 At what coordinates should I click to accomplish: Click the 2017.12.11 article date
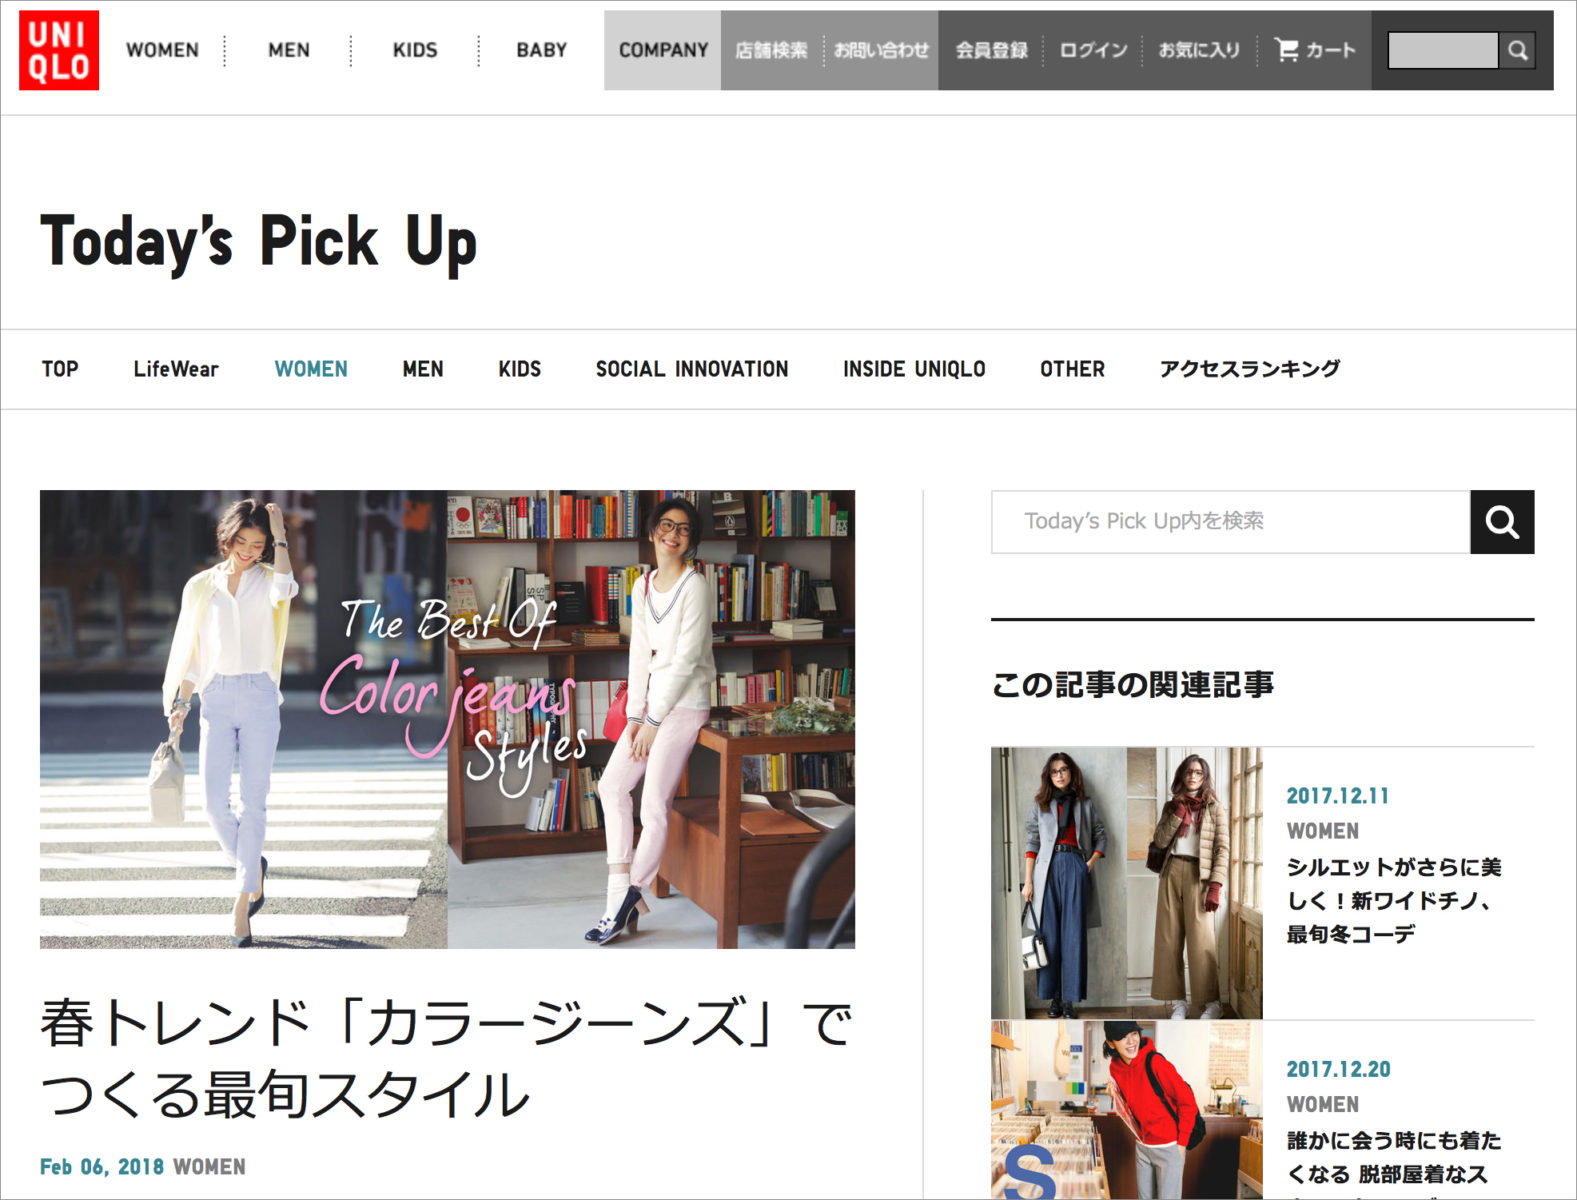(x=1338, y=796)
